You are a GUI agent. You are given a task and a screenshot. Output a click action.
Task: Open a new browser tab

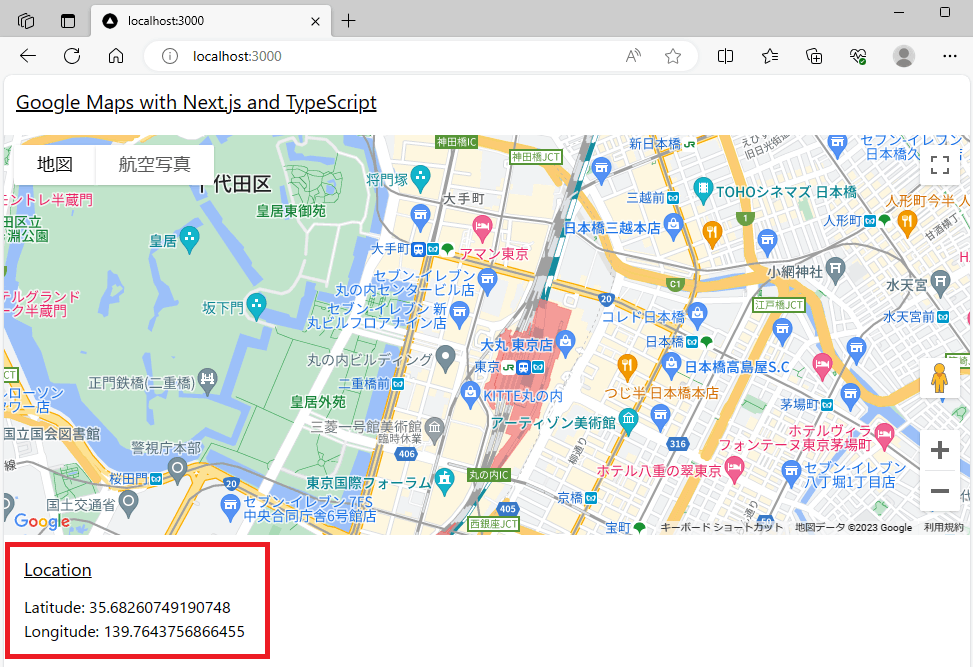click(349, 21)
